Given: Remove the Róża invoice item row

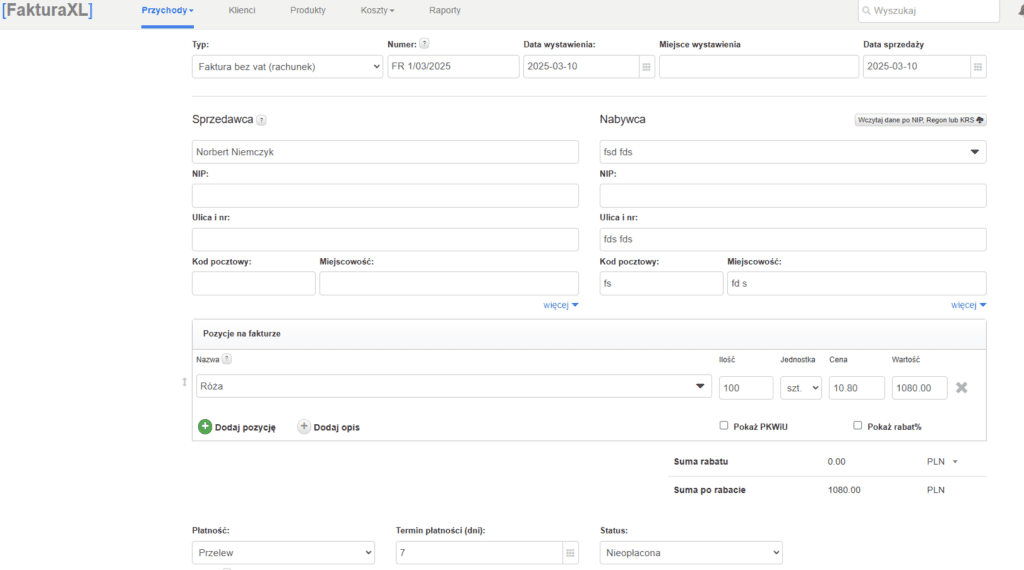Looking at the screenshot, I should pos(961,388).
